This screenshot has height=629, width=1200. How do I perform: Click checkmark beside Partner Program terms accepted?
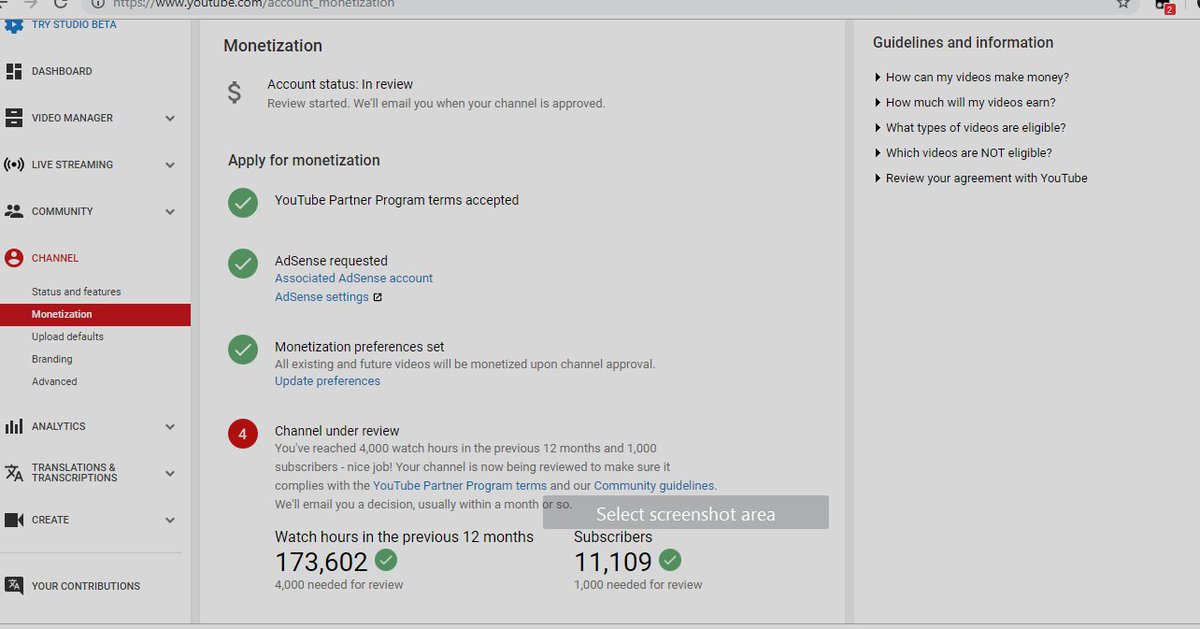[243, 202]
